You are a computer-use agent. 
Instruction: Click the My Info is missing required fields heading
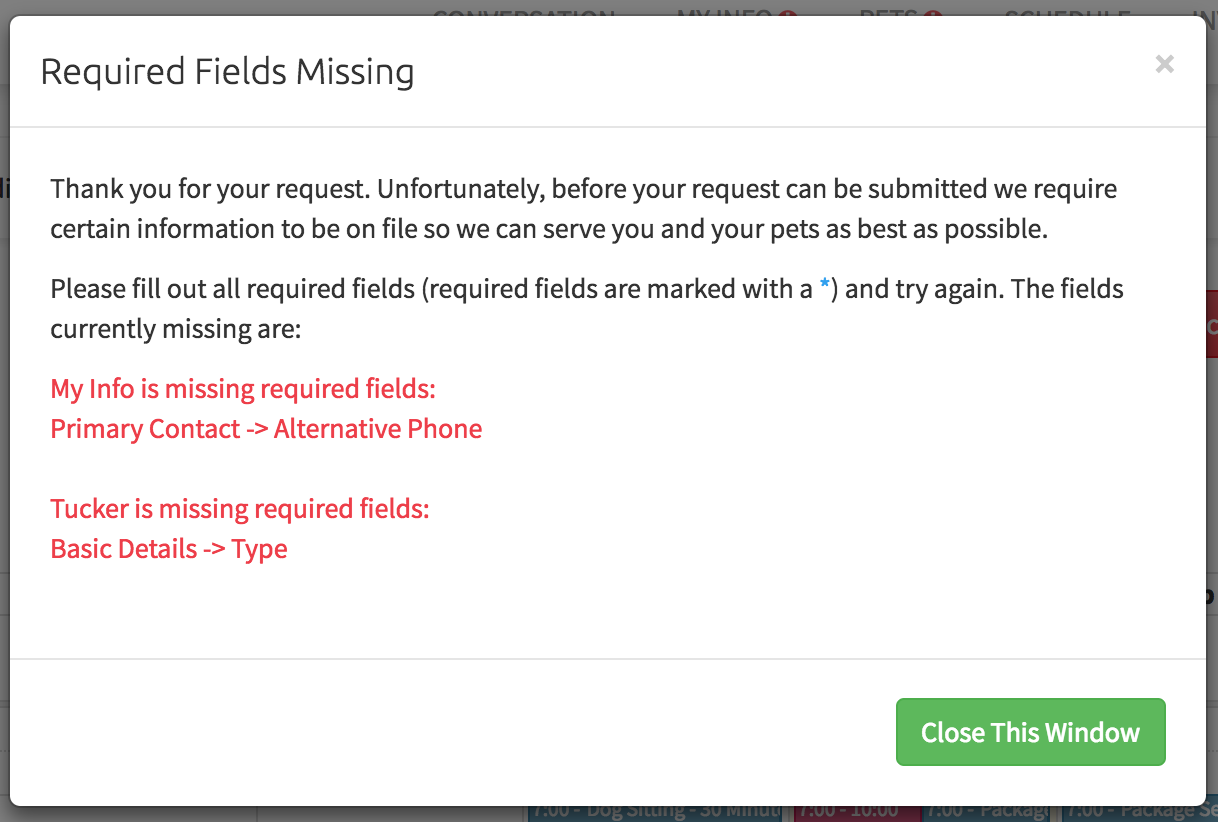tap(243, 389)
